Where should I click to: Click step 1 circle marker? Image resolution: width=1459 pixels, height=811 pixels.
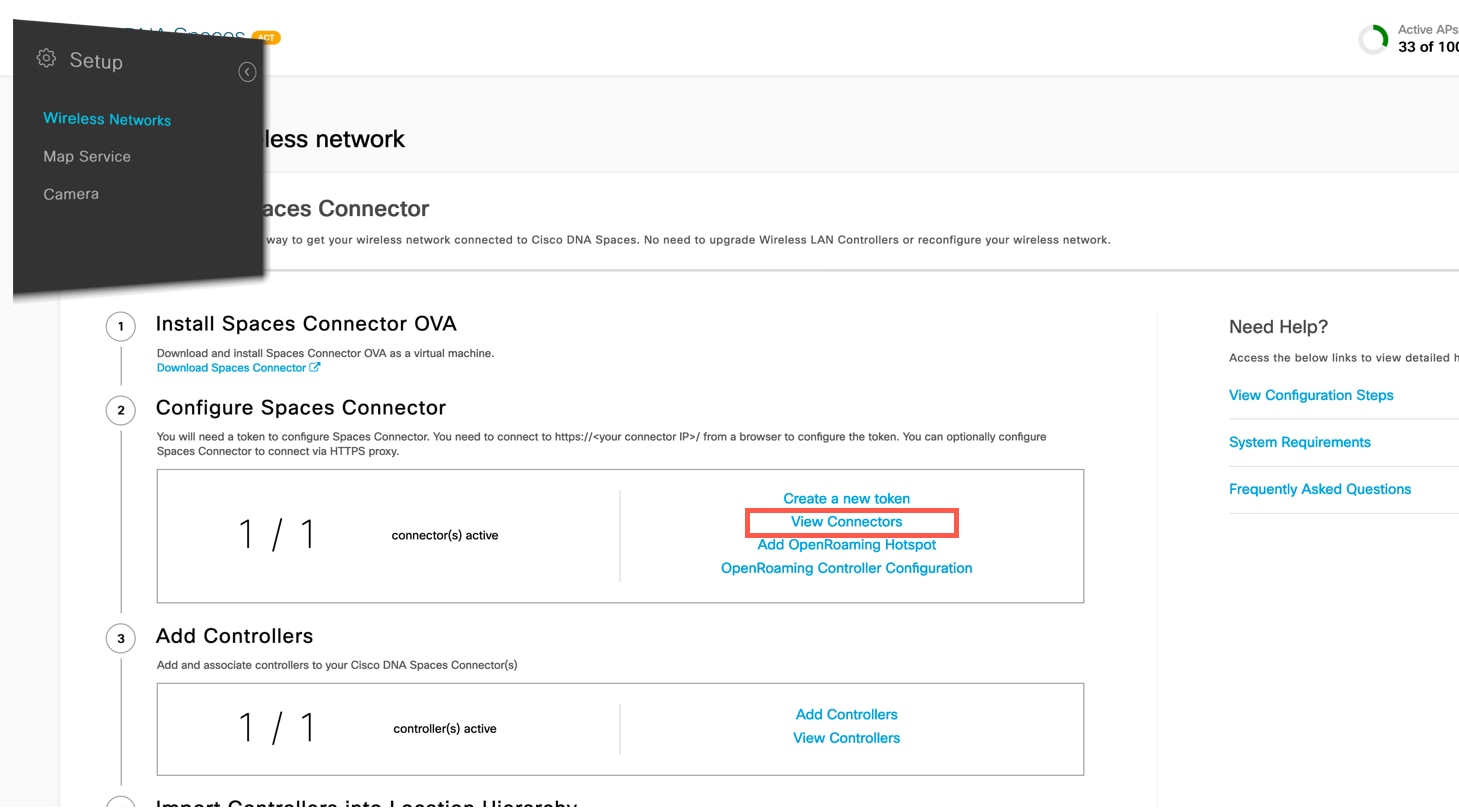(x=121, y=326)
